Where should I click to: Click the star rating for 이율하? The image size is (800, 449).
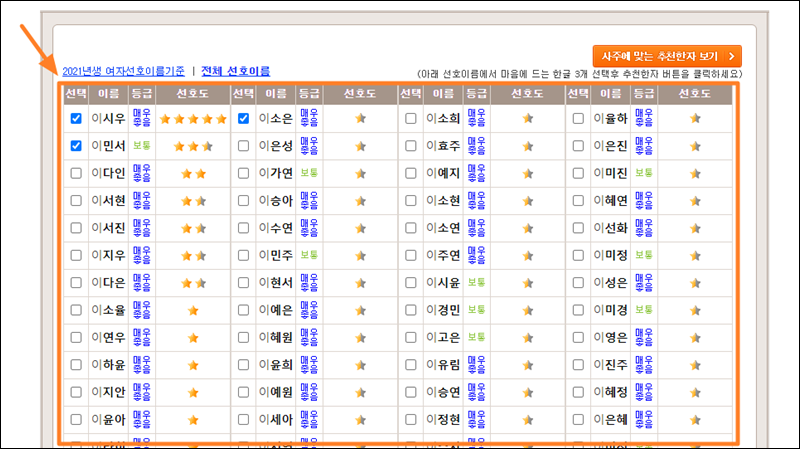pos(695,118)
